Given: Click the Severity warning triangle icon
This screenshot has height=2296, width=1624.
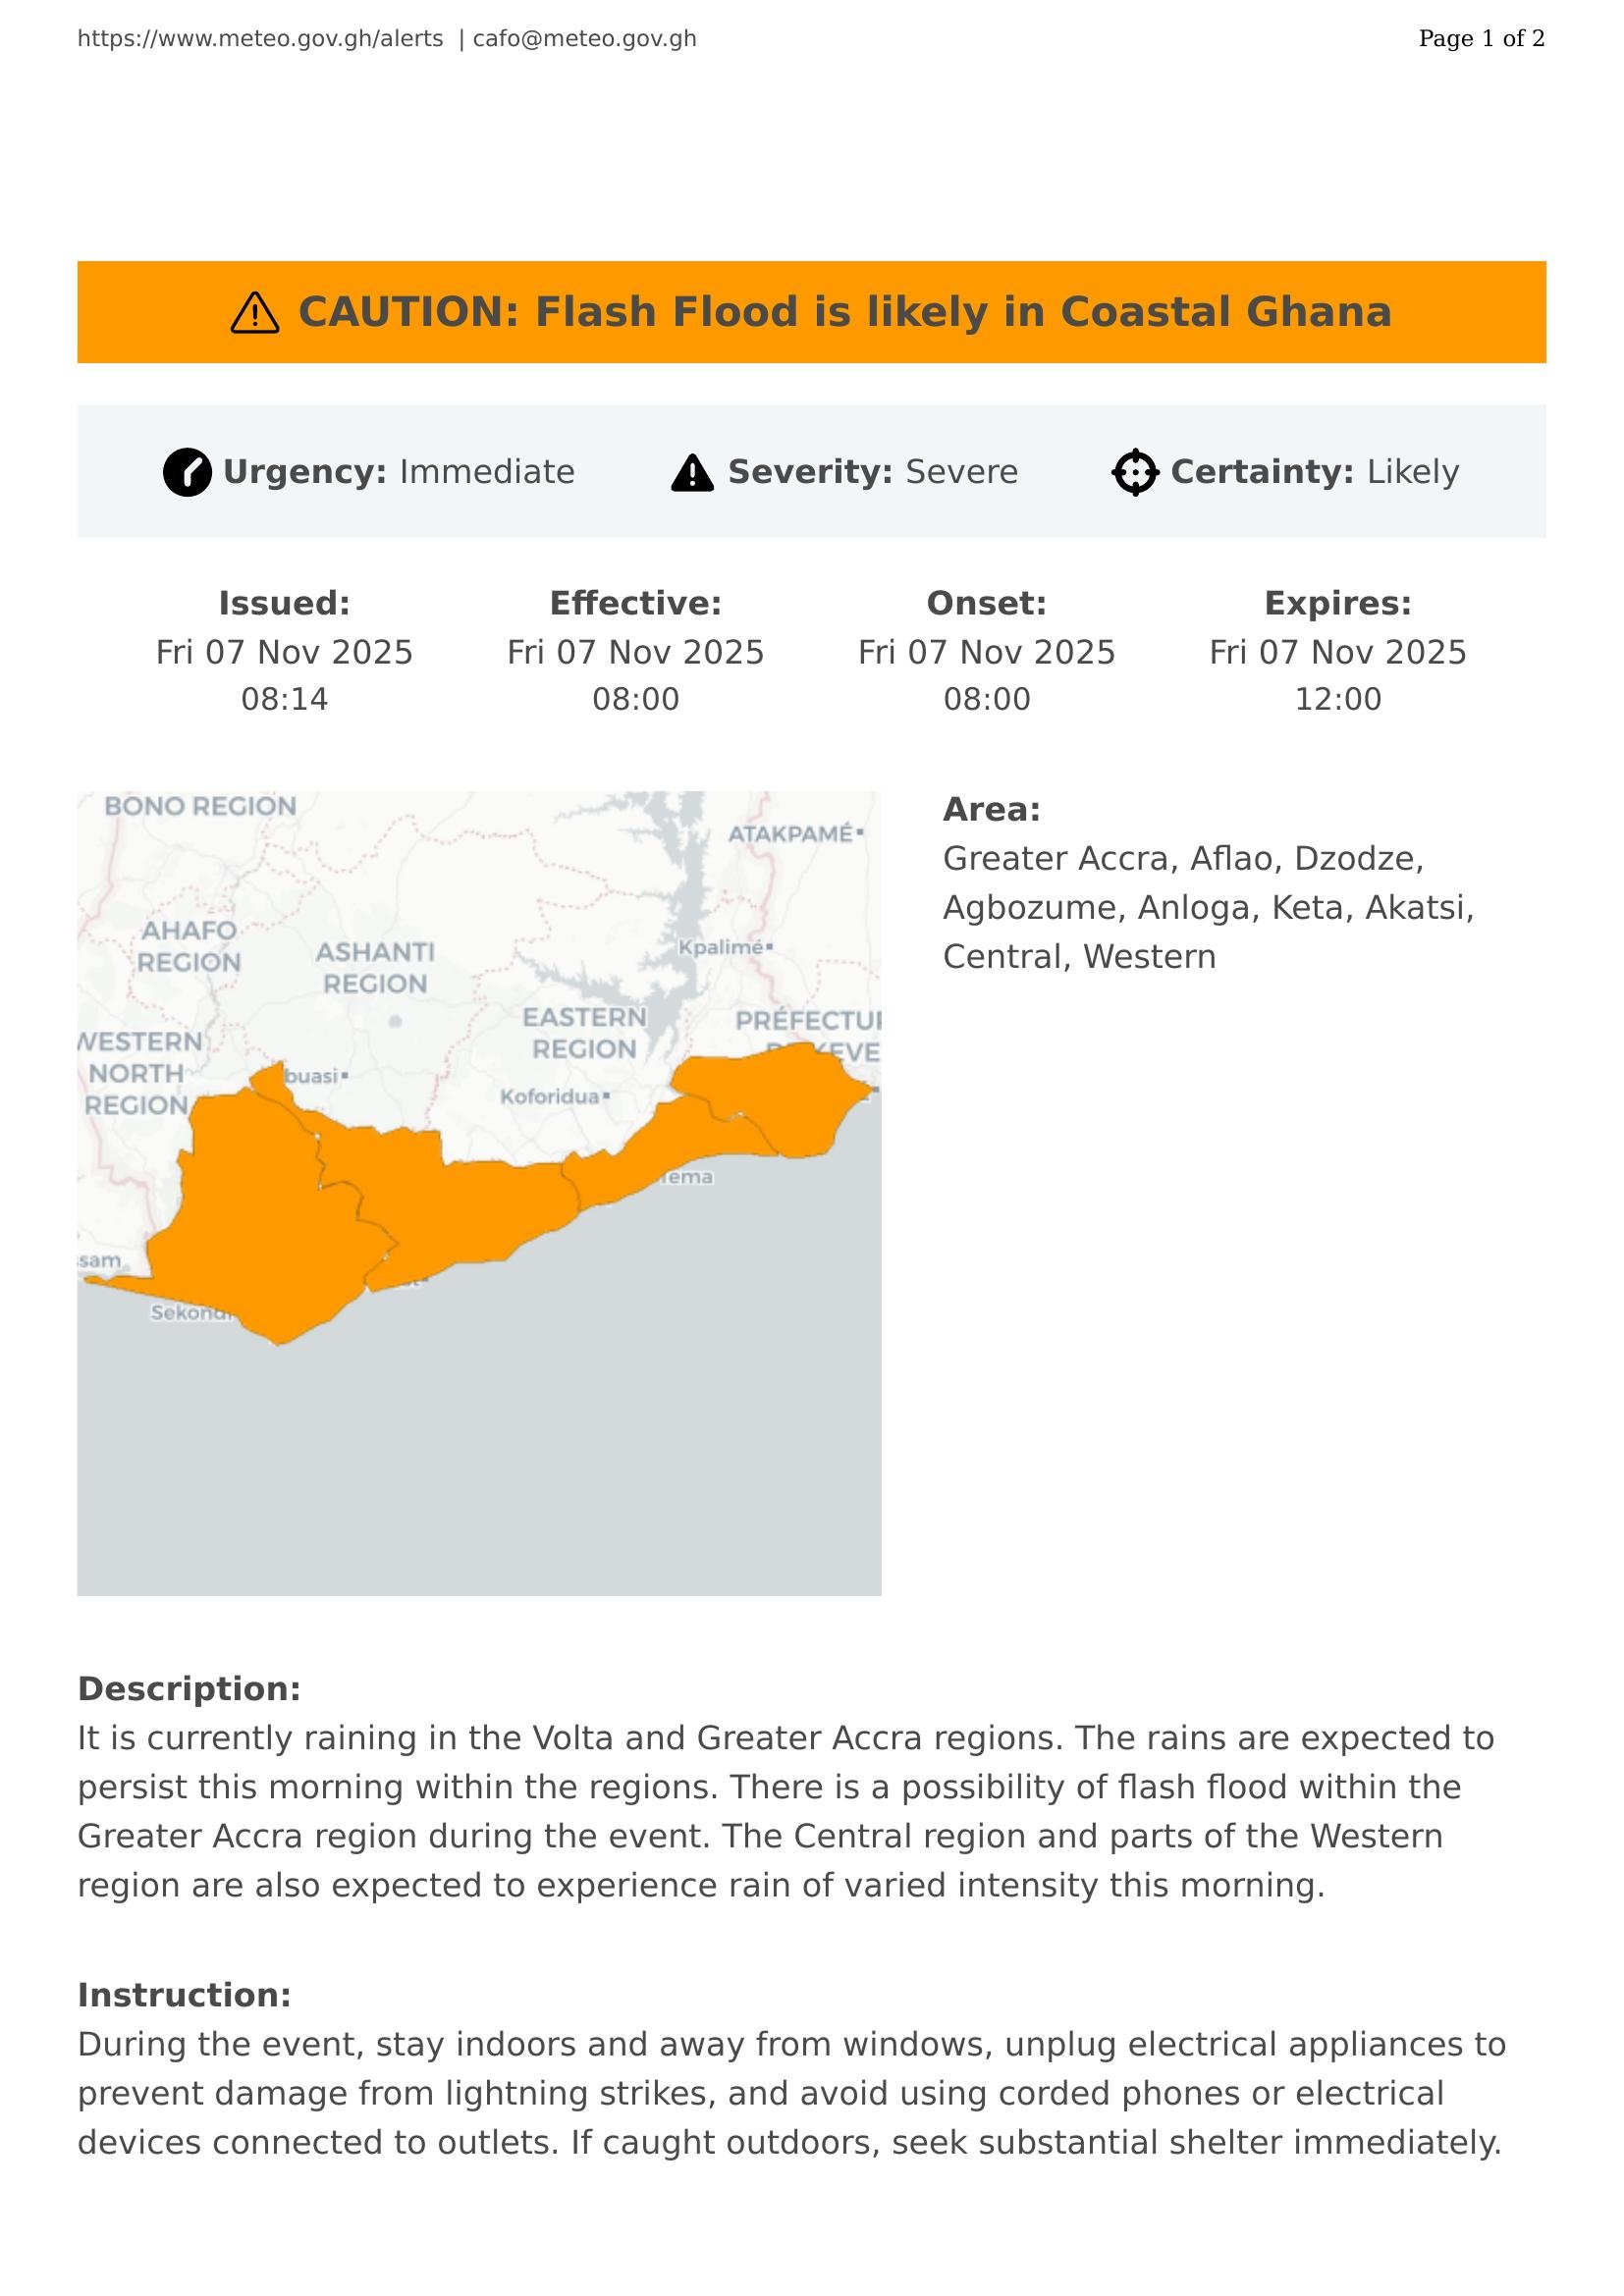Looking at the screenshot, I should point(692,473).
